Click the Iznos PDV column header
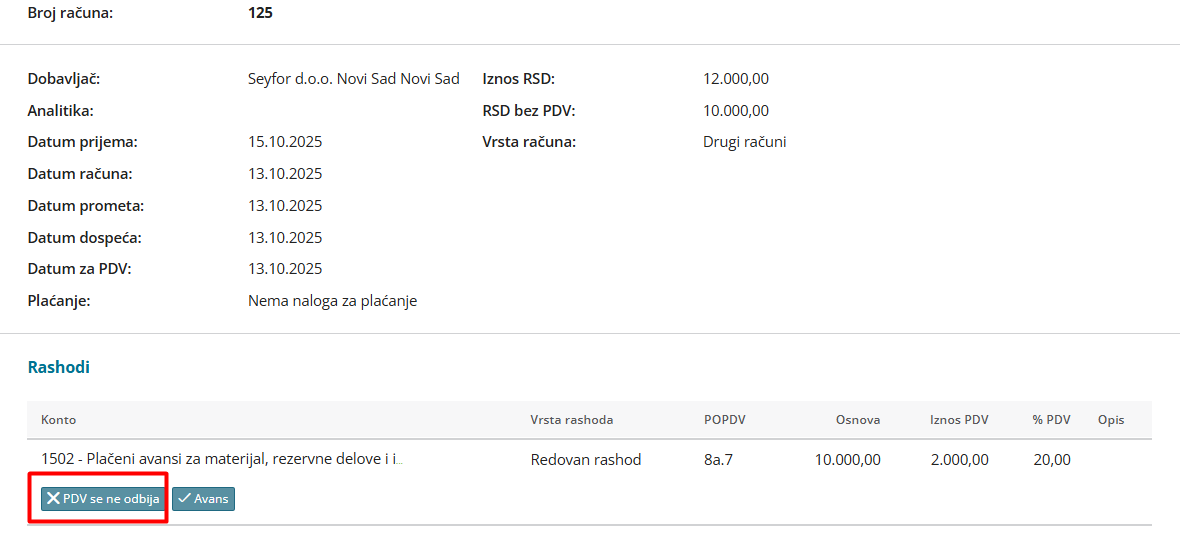Viewport: 1180px width, 542px height. [x=959, y=420]
